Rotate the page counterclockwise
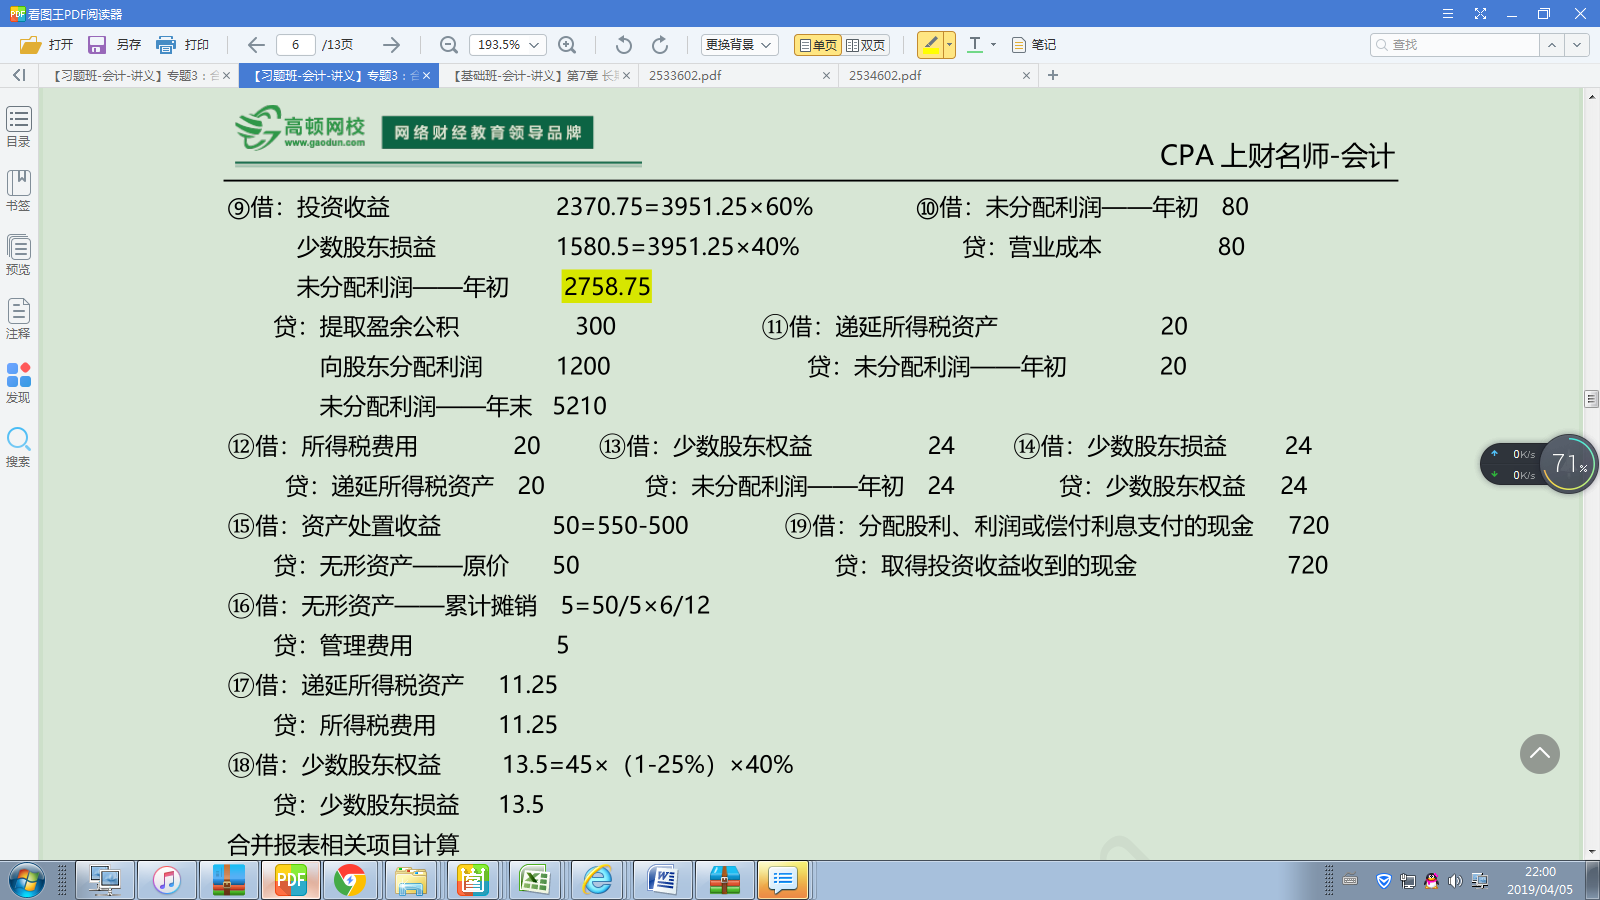This screenshot has height=900, width=1600. (624, 45)
